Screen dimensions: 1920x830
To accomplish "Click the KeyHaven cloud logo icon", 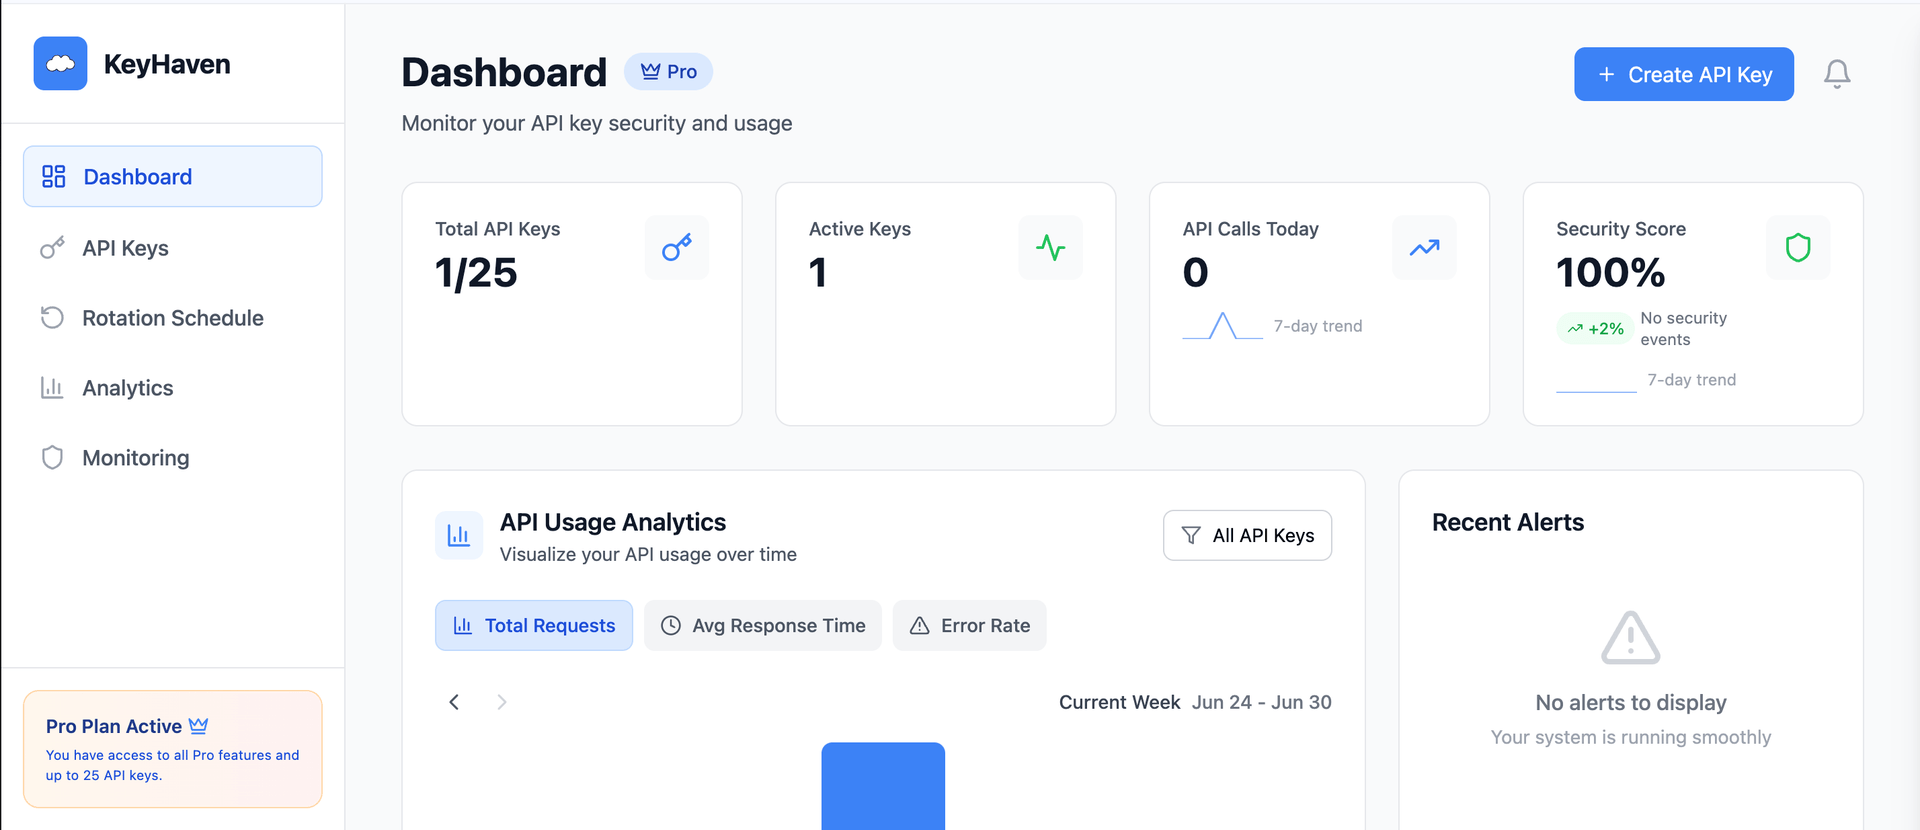I will pyautogui.click(x=60, y=64).
